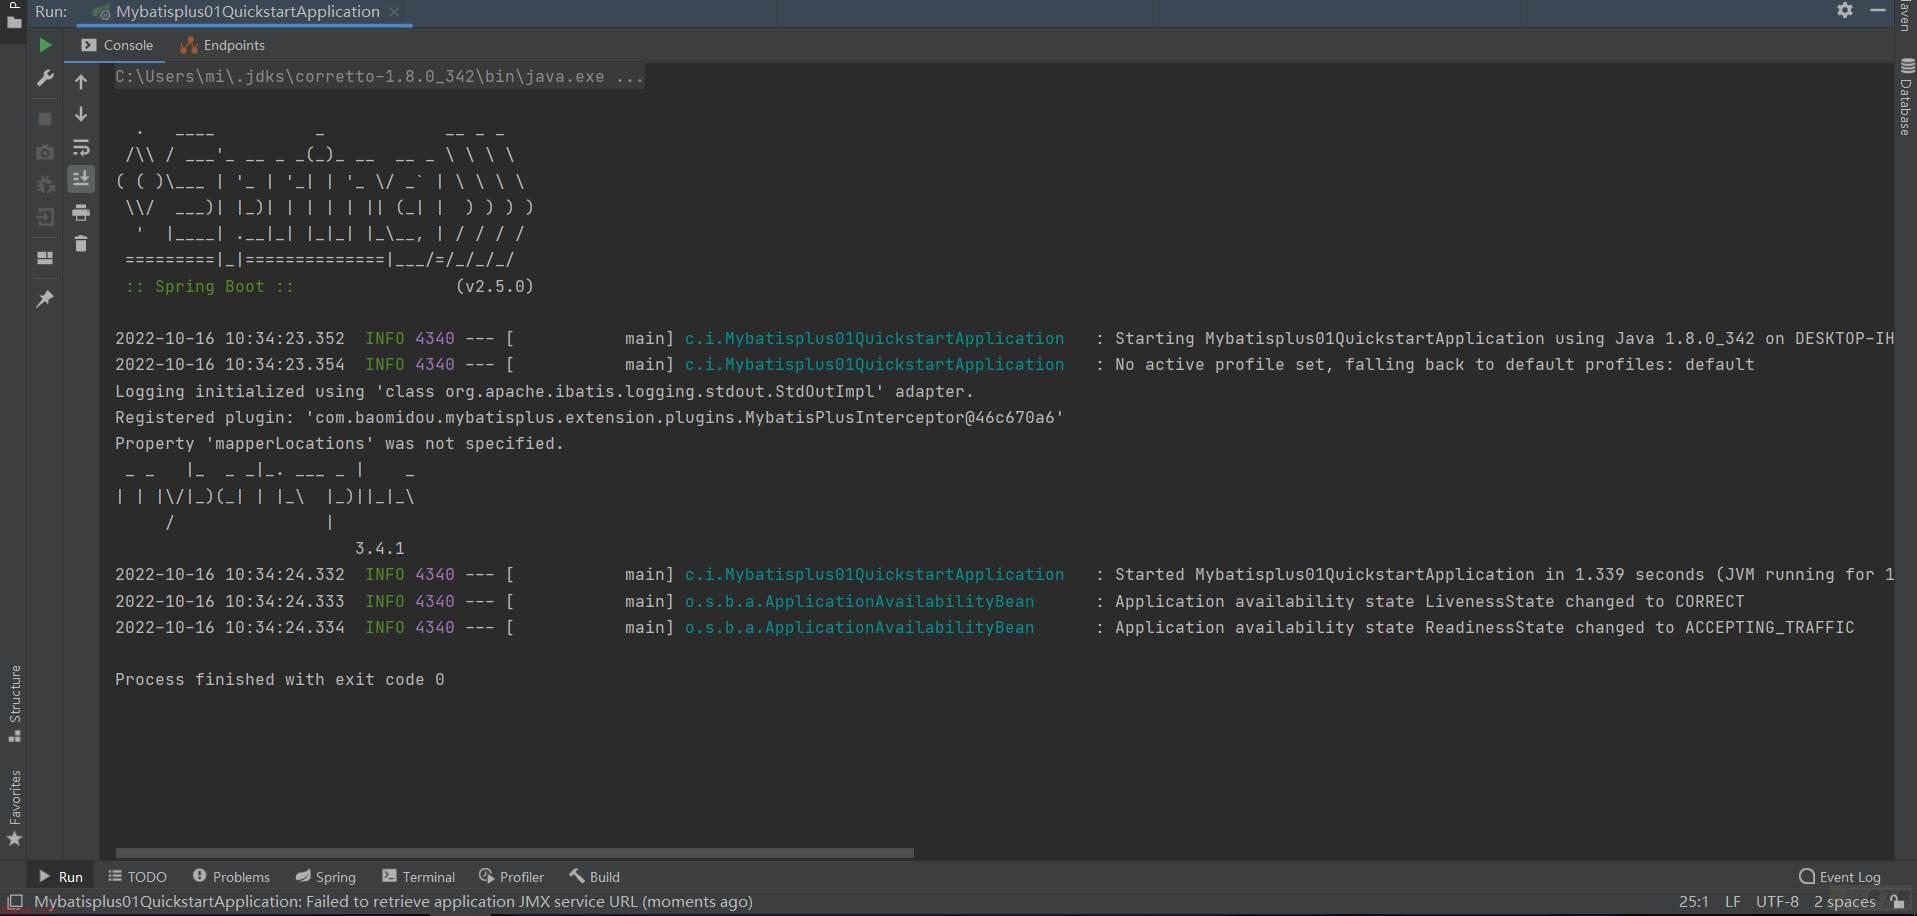
Task: Close the Mybatisplus01QuickstartApplication run tab
Action: (x=394, y=12)
